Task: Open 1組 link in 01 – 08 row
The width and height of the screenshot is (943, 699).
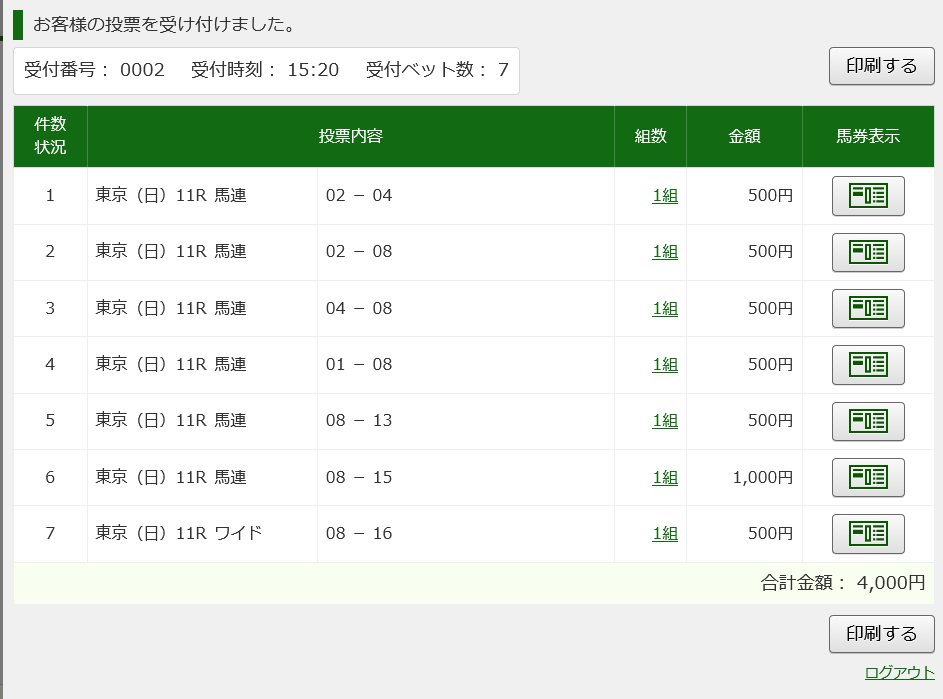Action: pos(665,364)
